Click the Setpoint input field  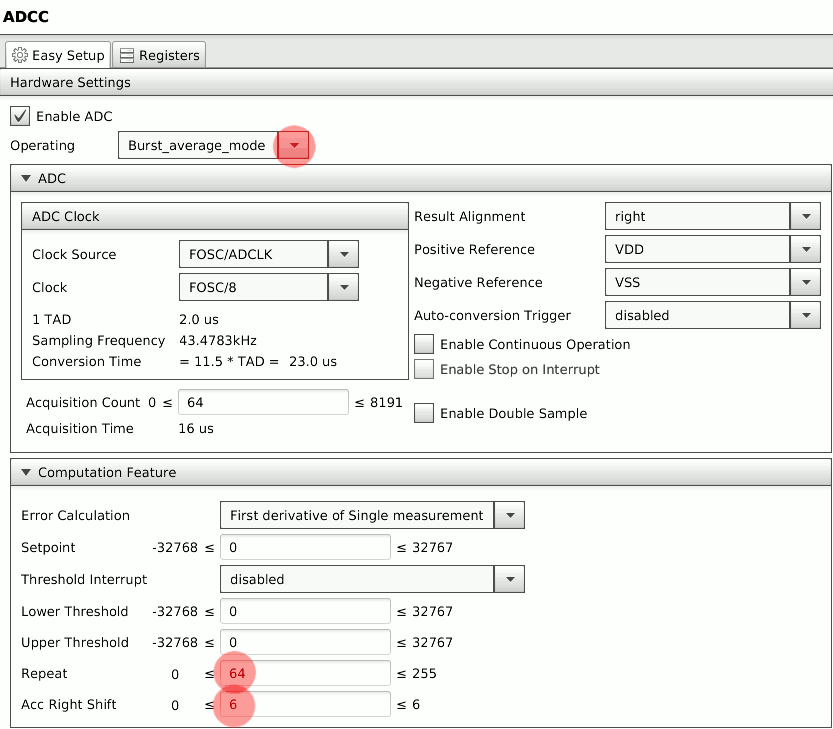(304, 548)
